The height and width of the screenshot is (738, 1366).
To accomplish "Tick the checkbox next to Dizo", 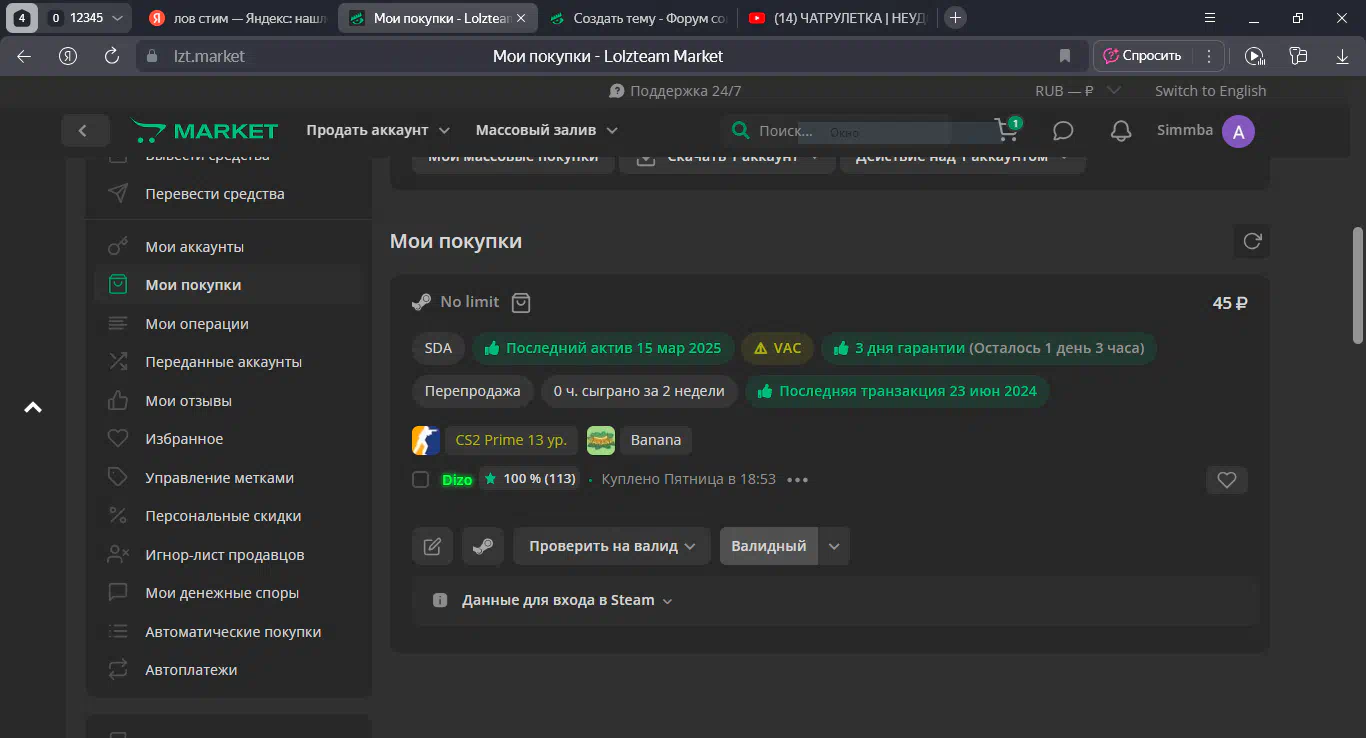I will coord(421,480).
